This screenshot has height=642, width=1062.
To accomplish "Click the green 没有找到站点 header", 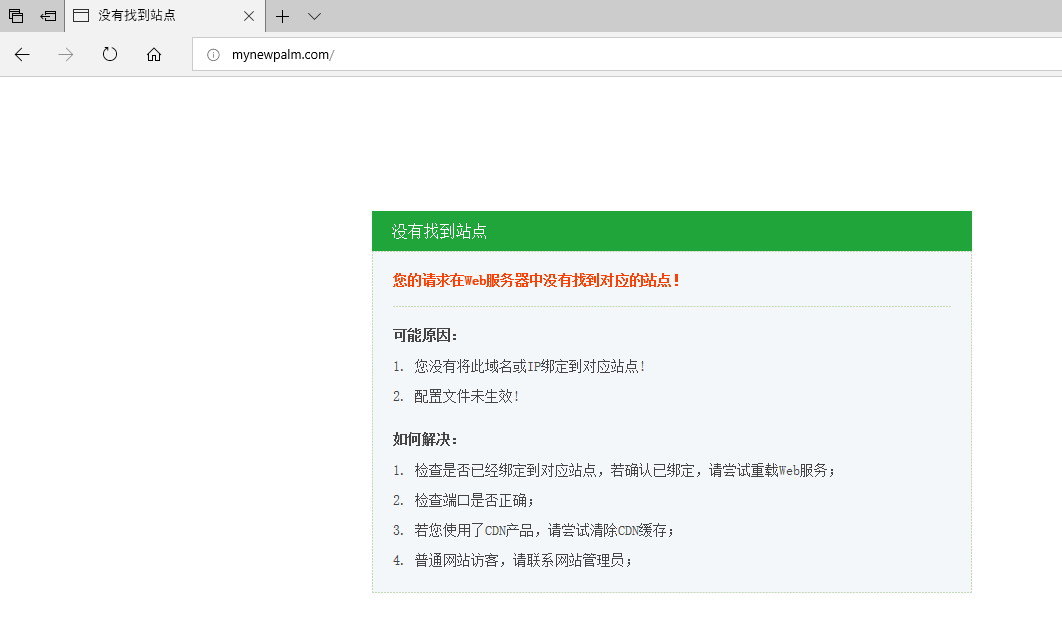I will (x=672, y=231).
